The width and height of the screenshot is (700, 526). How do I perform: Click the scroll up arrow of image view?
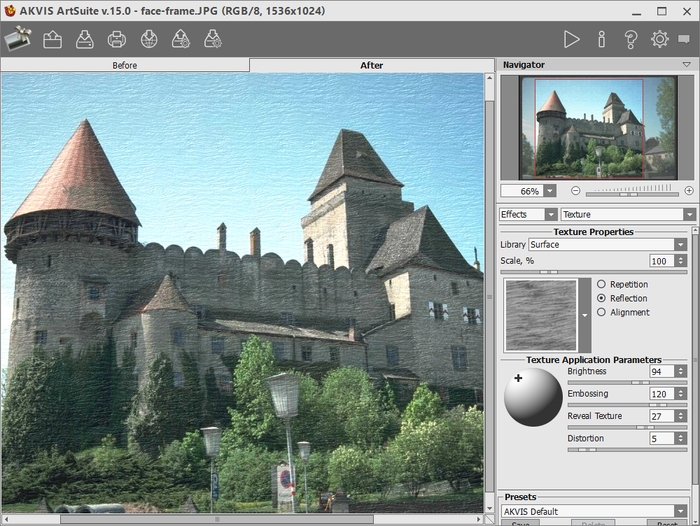(489, 78)
